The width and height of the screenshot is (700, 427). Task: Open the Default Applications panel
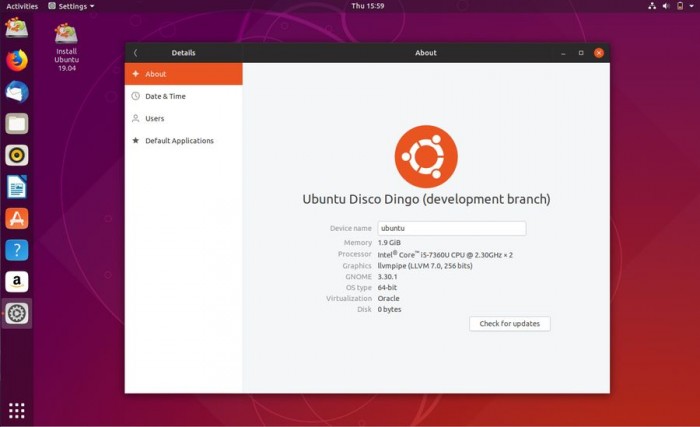183,140
